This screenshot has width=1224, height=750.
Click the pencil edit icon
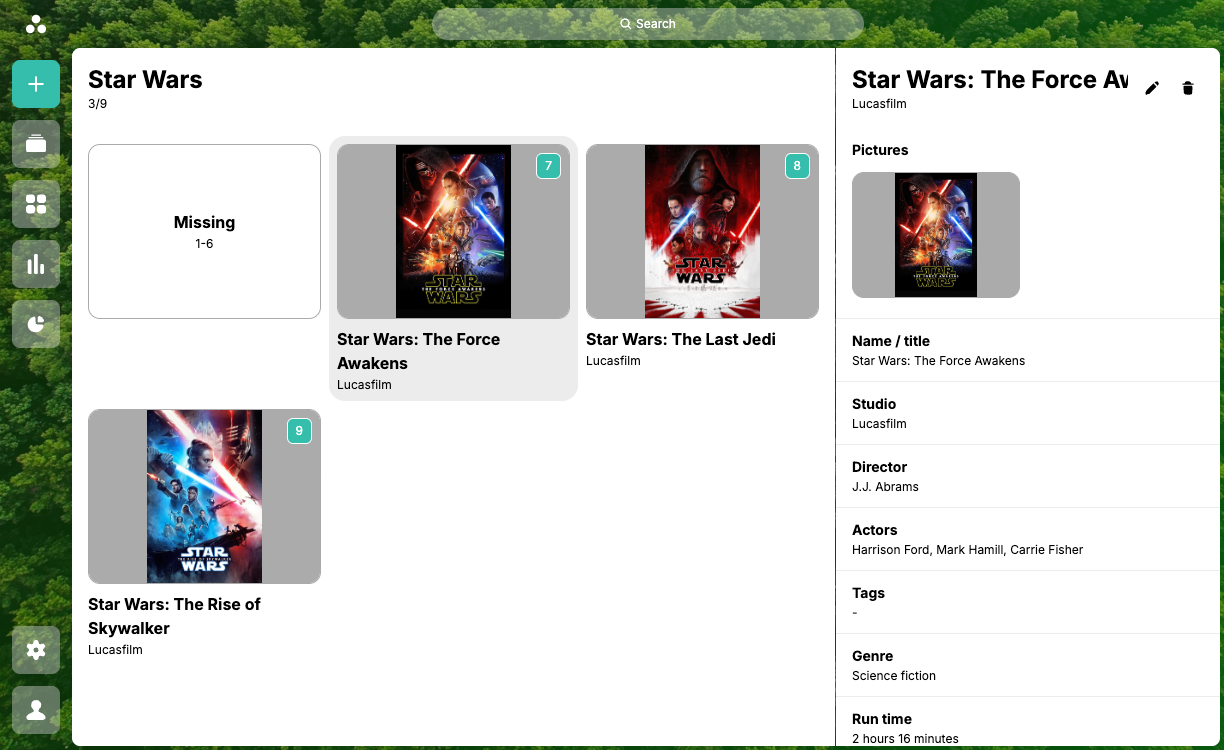(1152, 88)
